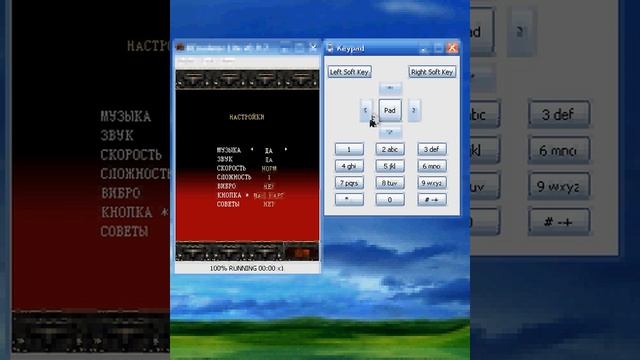Click the left arrow beside Pad
The image size is (640, 360).
point(365,110)
